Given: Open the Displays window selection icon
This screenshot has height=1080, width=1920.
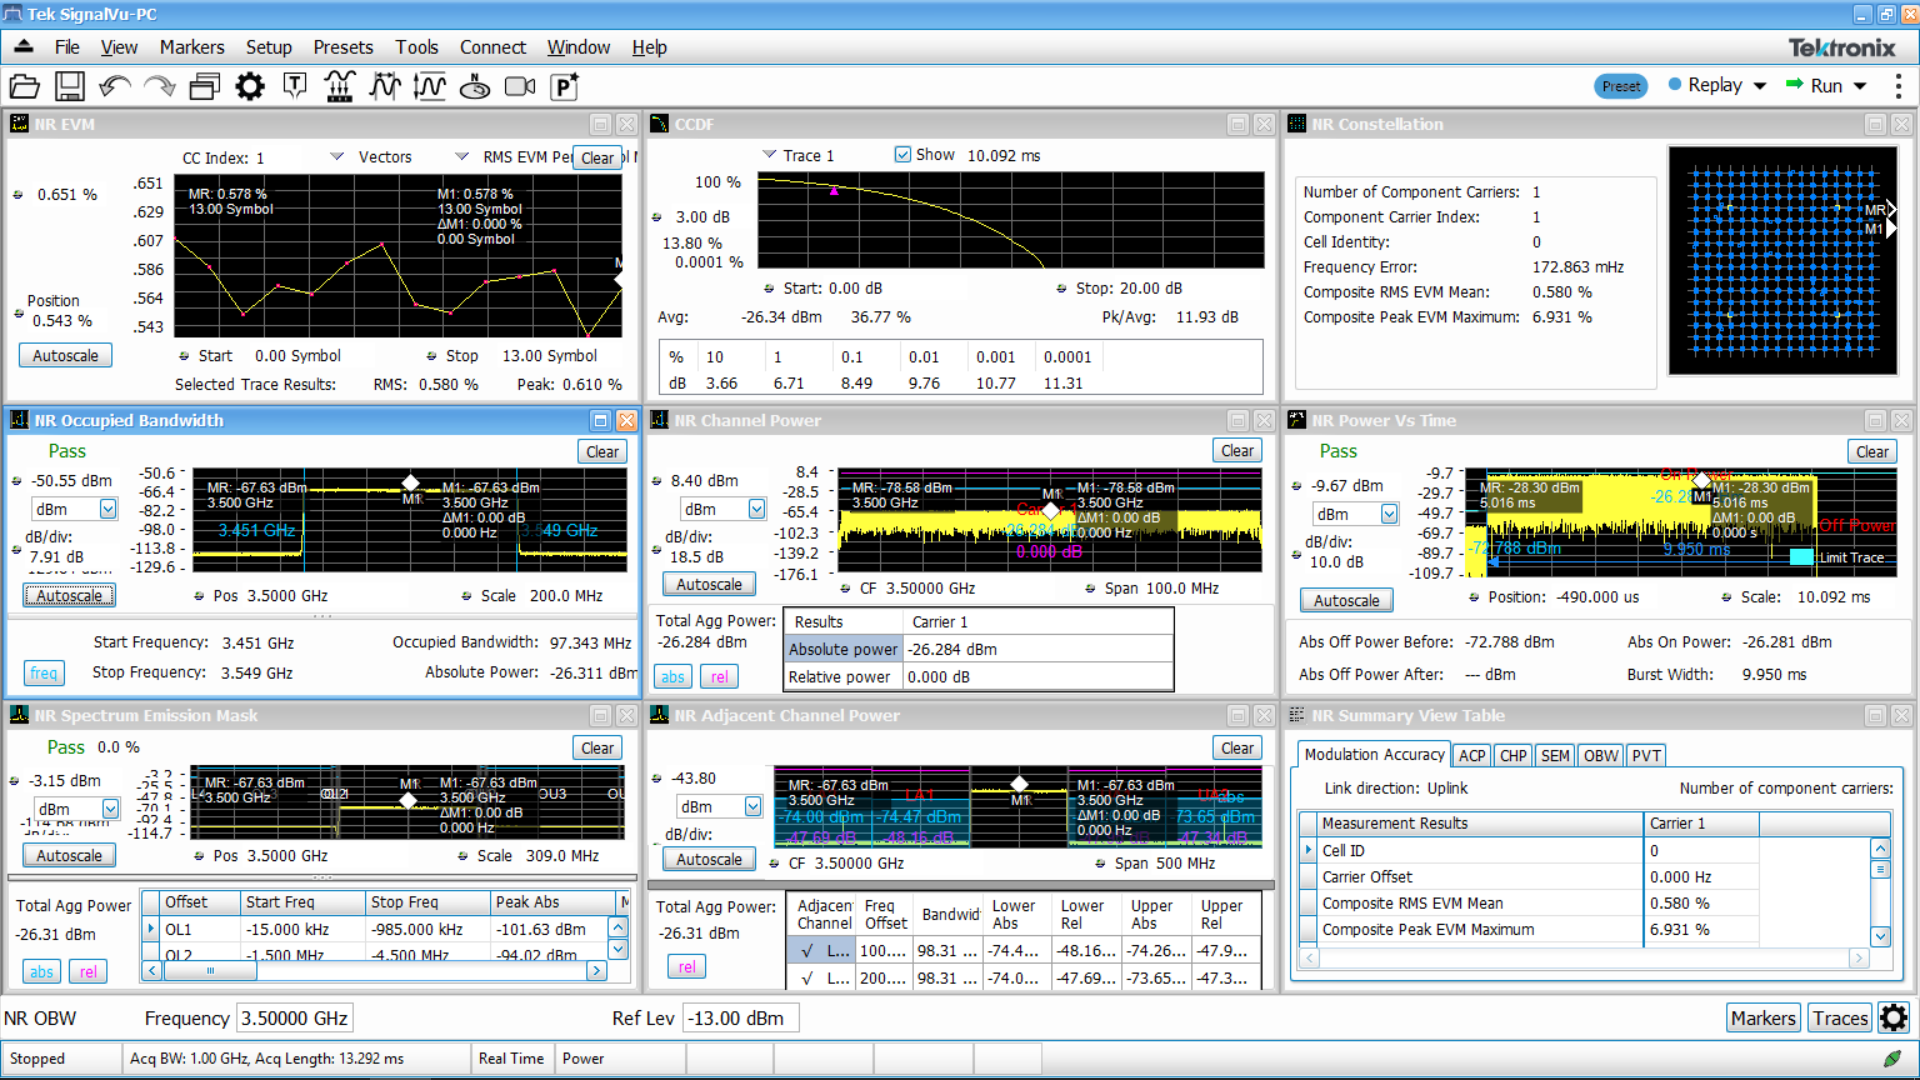Looking at the screenshot, I should (205, 87).
